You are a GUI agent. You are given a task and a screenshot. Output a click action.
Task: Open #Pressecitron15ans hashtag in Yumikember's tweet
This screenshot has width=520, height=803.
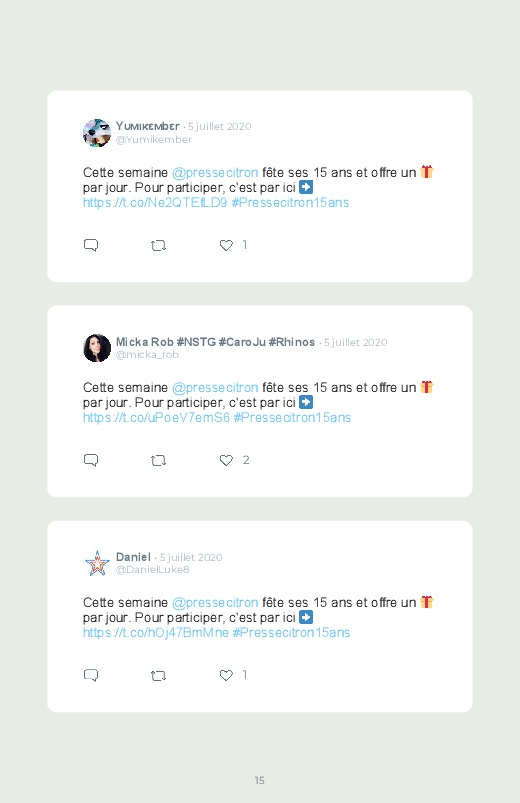click(290, 203)
